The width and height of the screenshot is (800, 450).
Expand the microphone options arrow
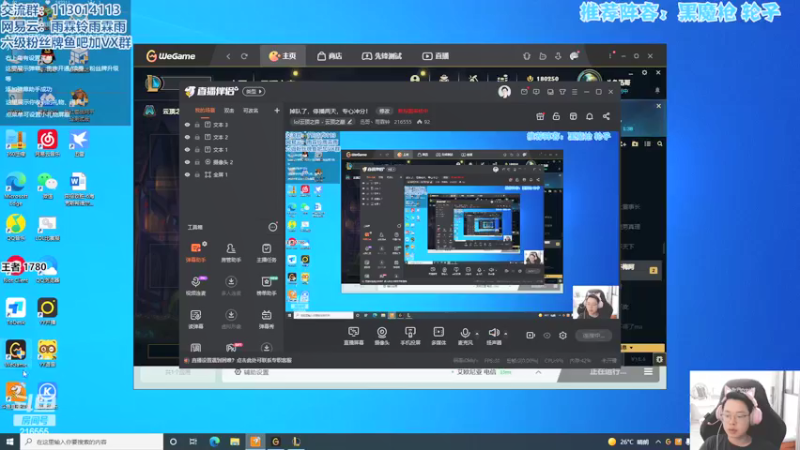point(477,334)
